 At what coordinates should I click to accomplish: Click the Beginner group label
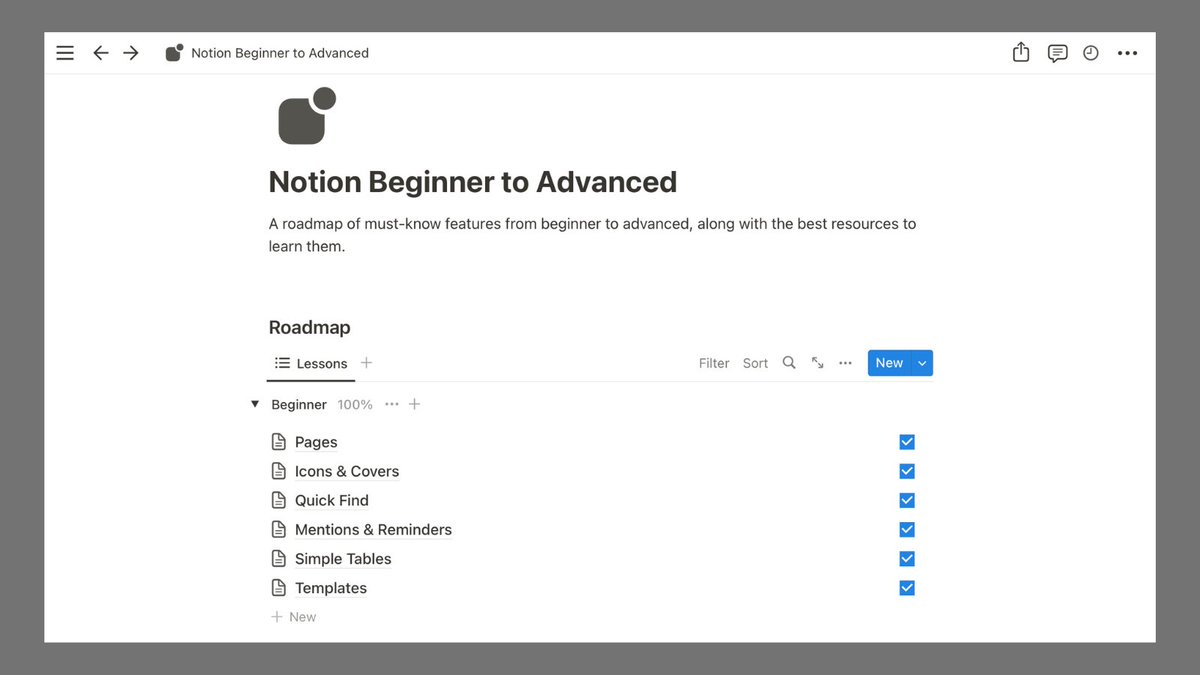299,404
